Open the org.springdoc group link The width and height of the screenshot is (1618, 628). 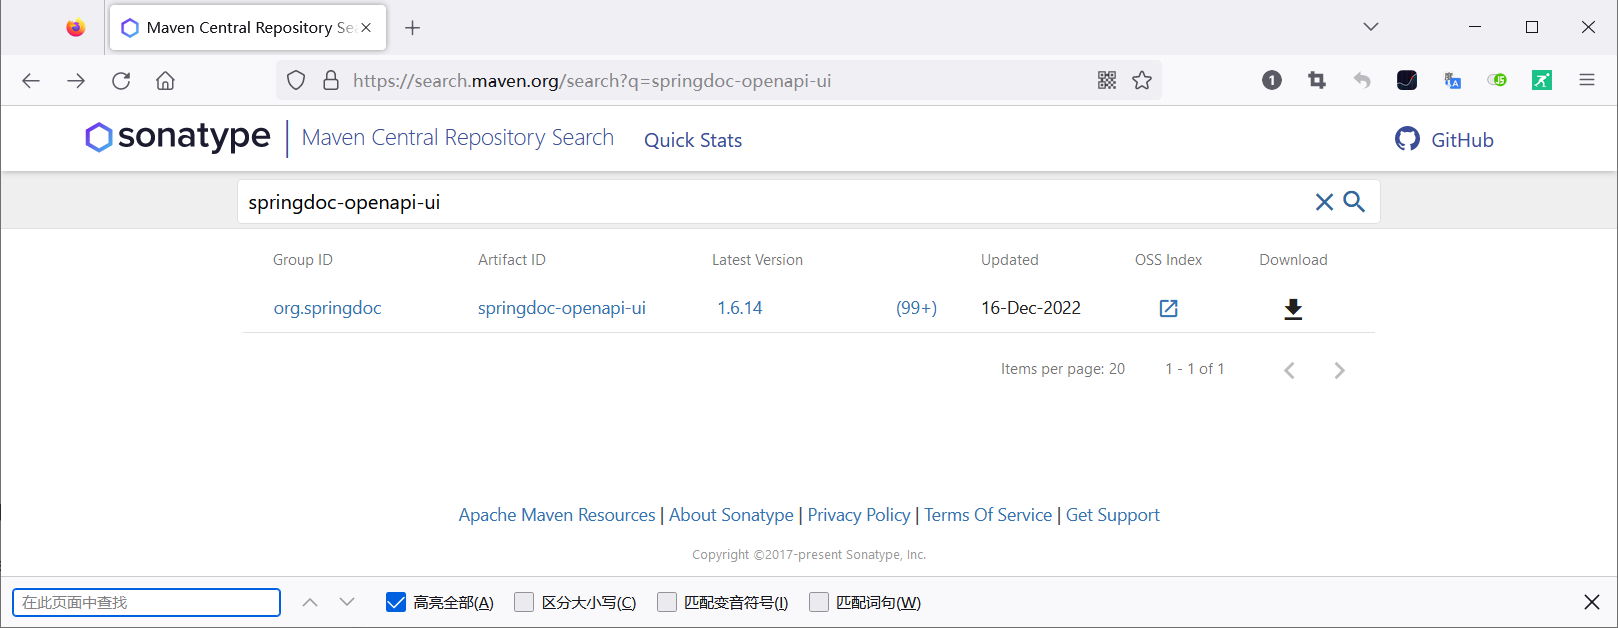(x=328, y=308)
